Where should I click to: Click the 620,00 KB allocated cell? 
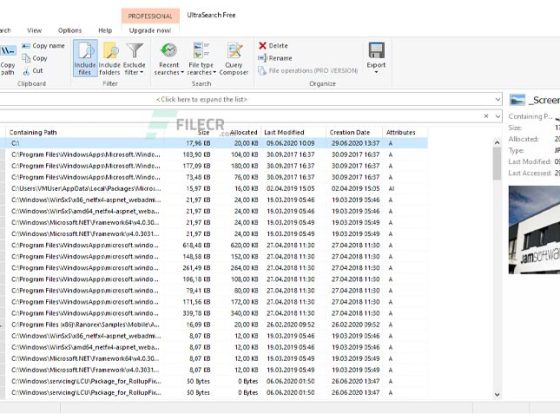coord(244,245)
